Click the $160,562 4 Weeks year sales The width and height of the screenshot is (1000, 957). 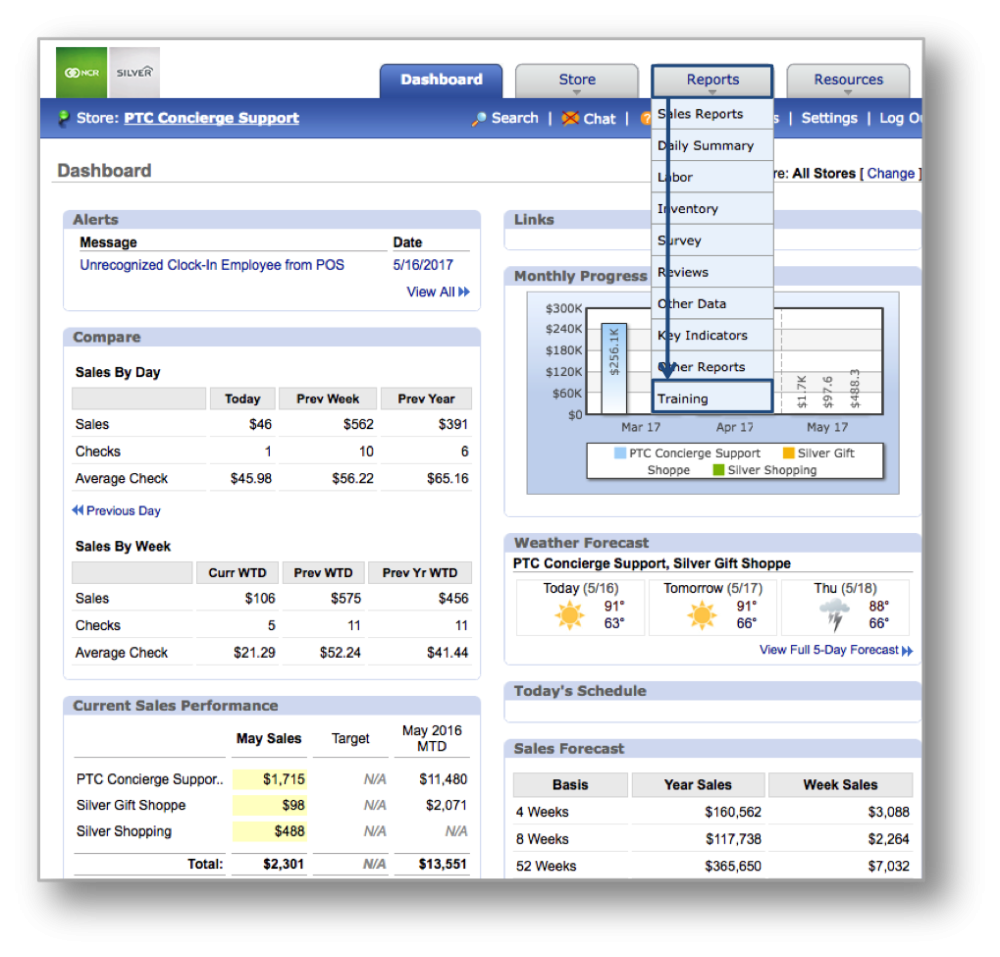(733, 812)
